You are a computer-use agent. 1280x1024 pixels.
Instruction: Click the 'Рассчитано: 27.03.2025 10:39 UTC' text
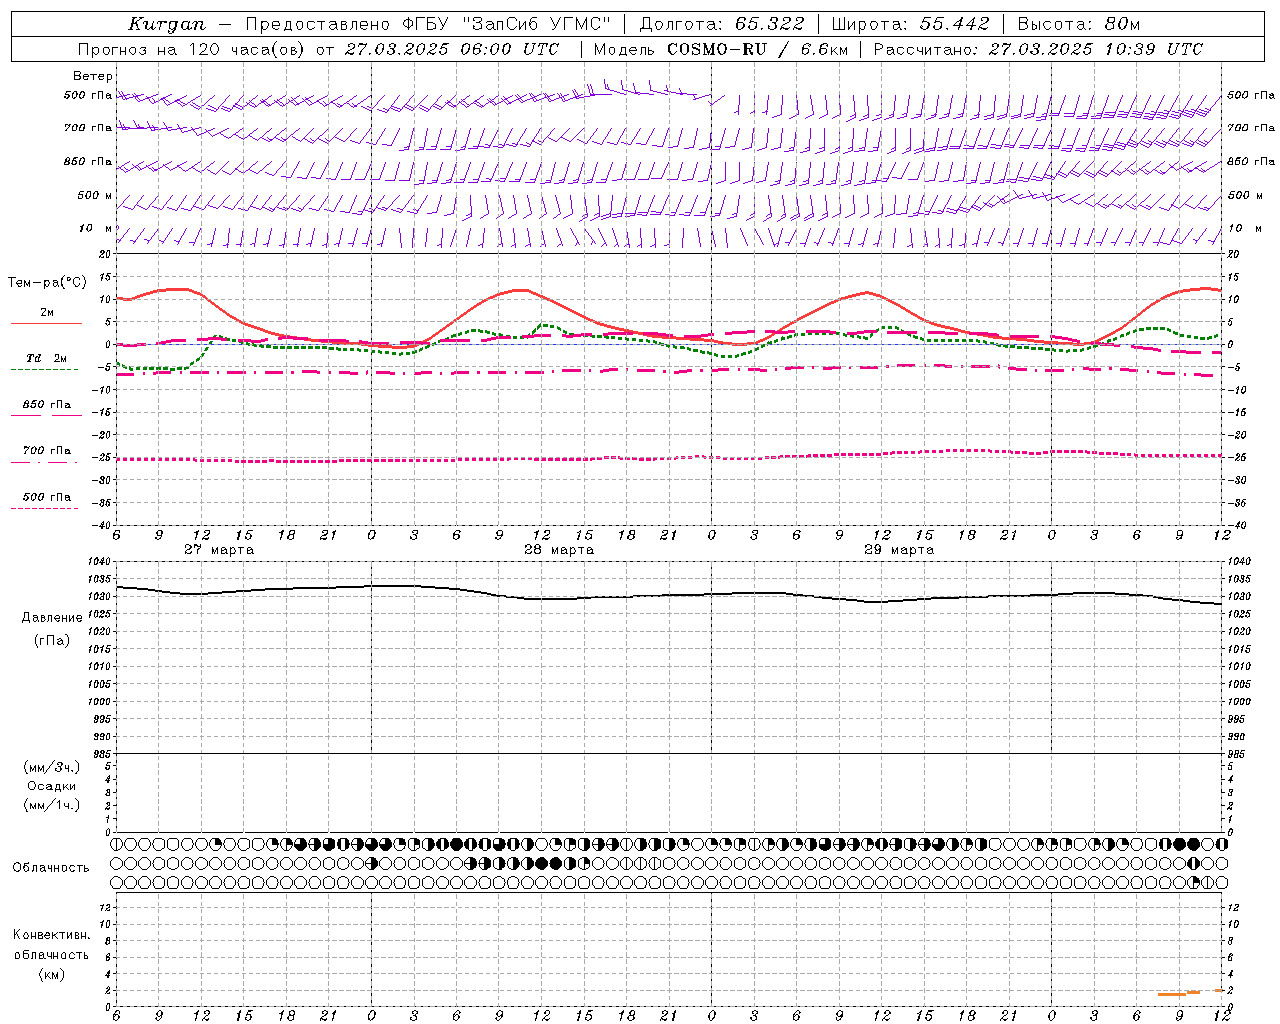1038,49
